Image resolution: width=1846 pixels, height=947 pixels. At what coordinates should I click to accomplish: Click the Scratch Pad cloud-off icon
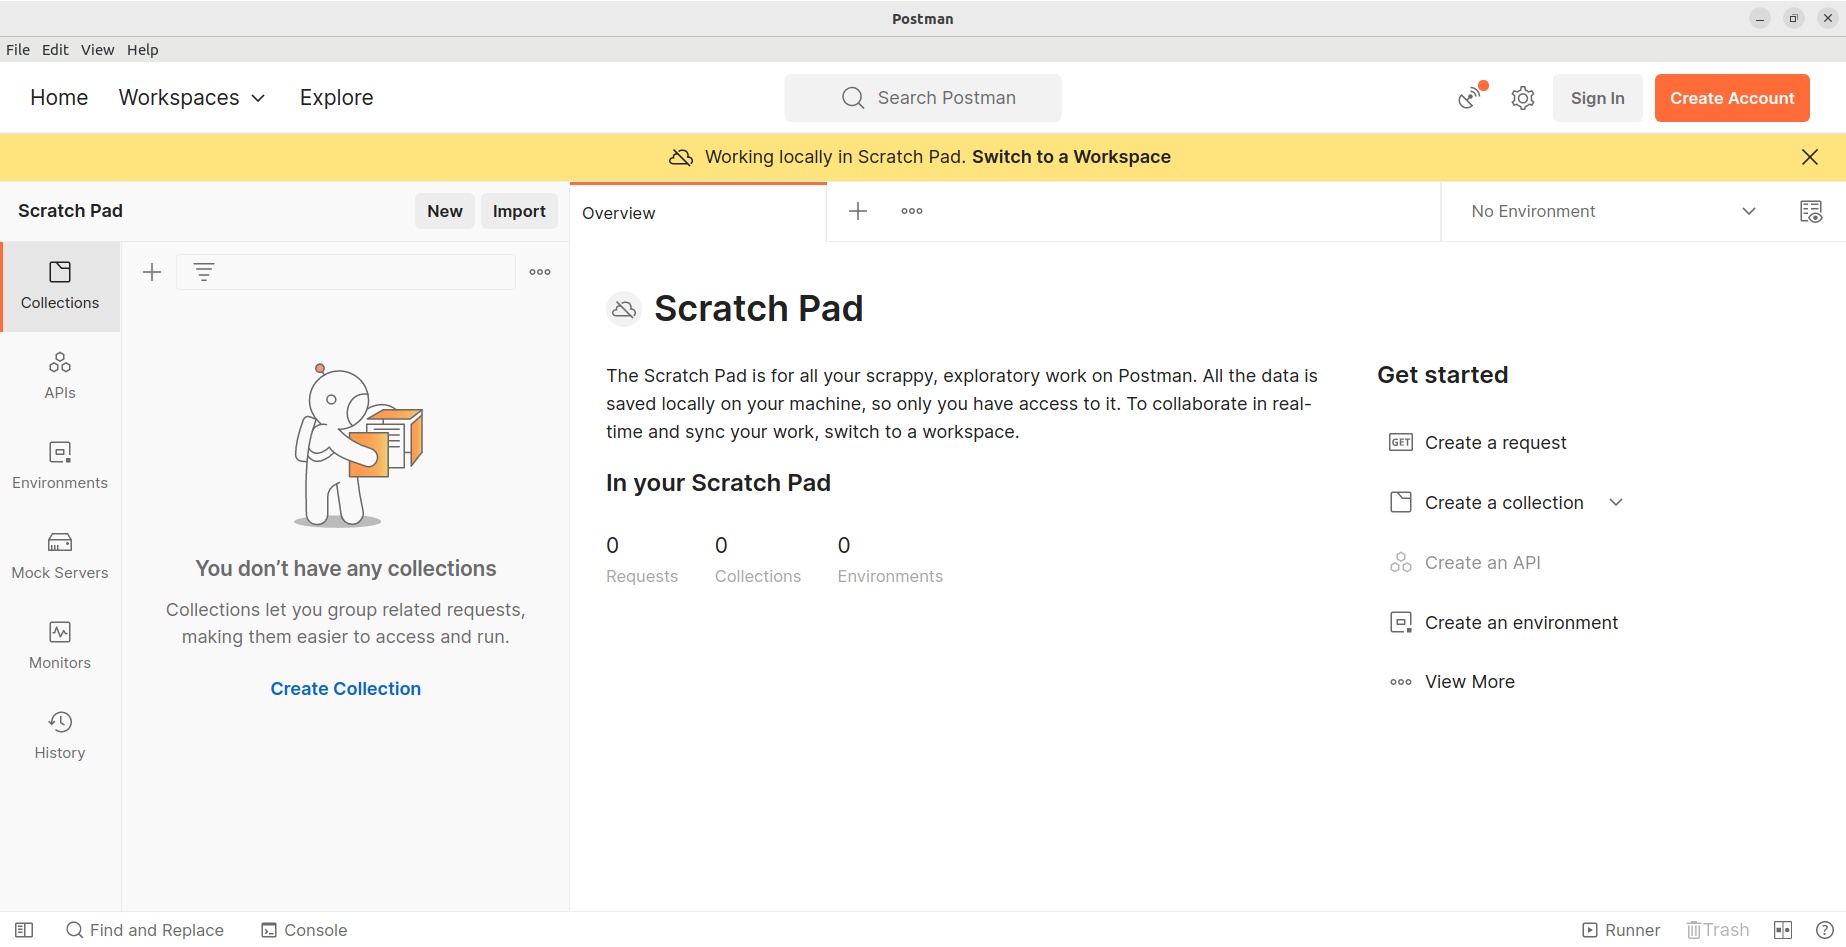tap(624, 309)
